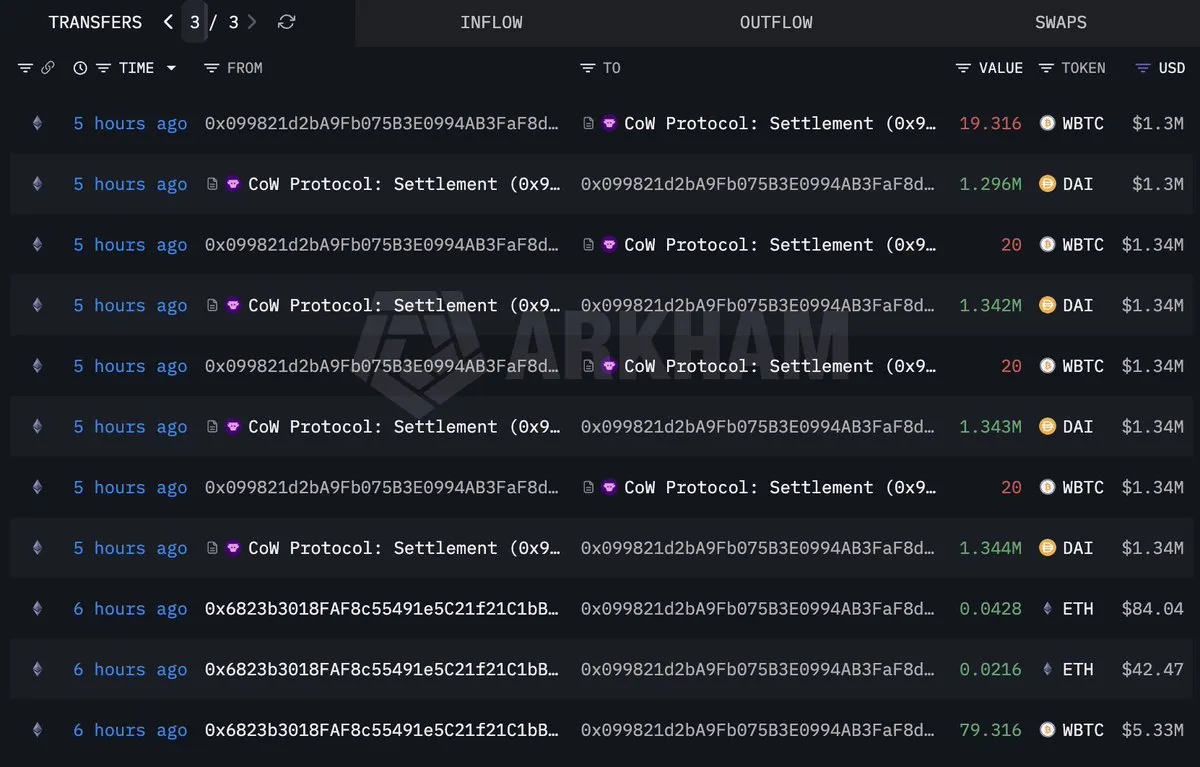Screen dimensions: 1200x767
Task: Open the VALUE column filter
Action: click(x=963, y=68)
